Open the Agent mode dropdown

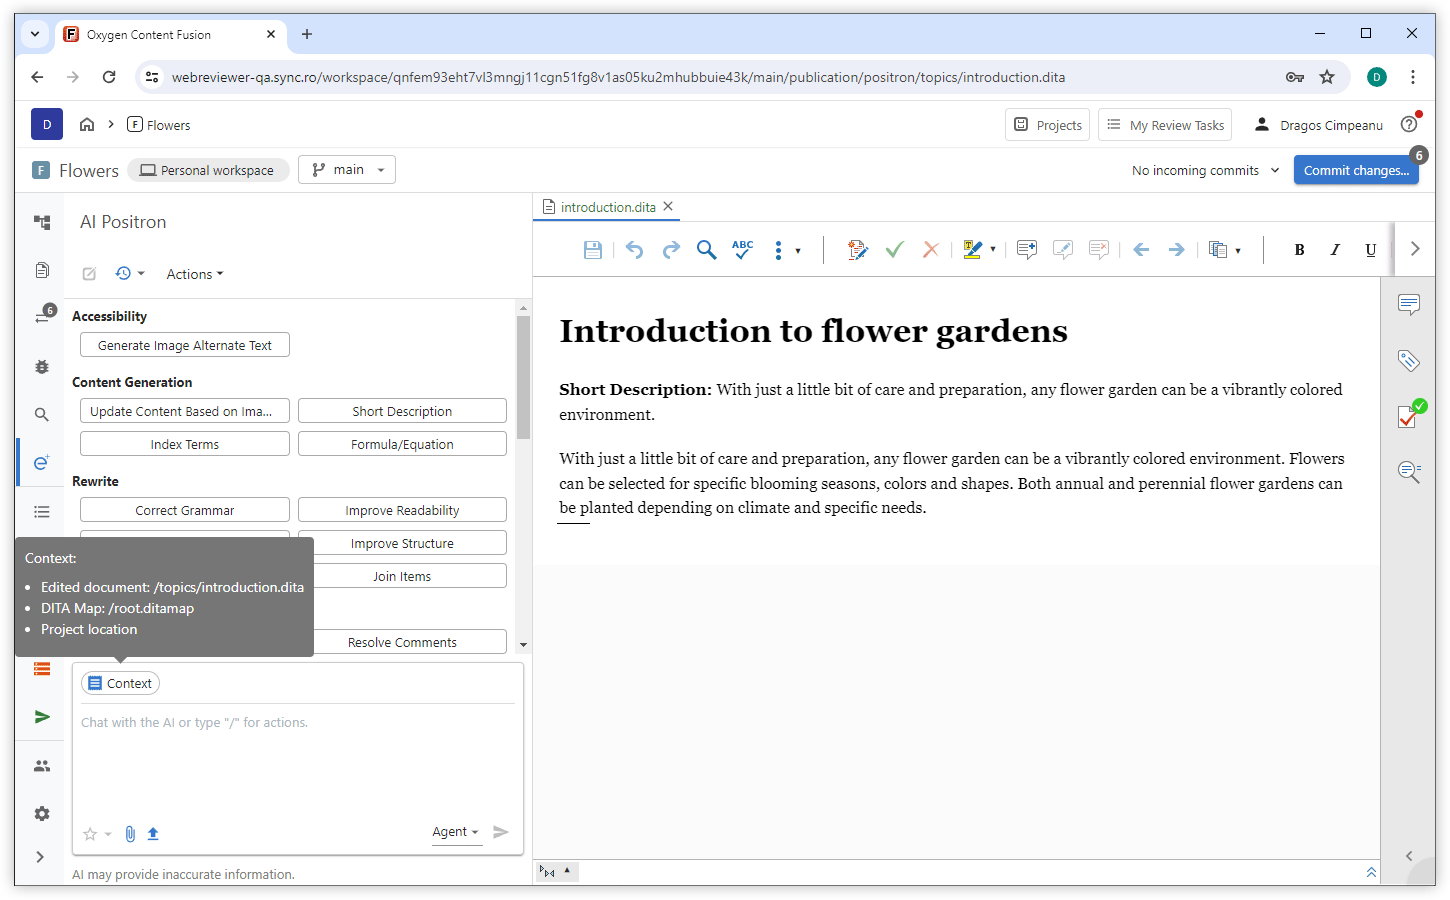(x=456, y=832)
